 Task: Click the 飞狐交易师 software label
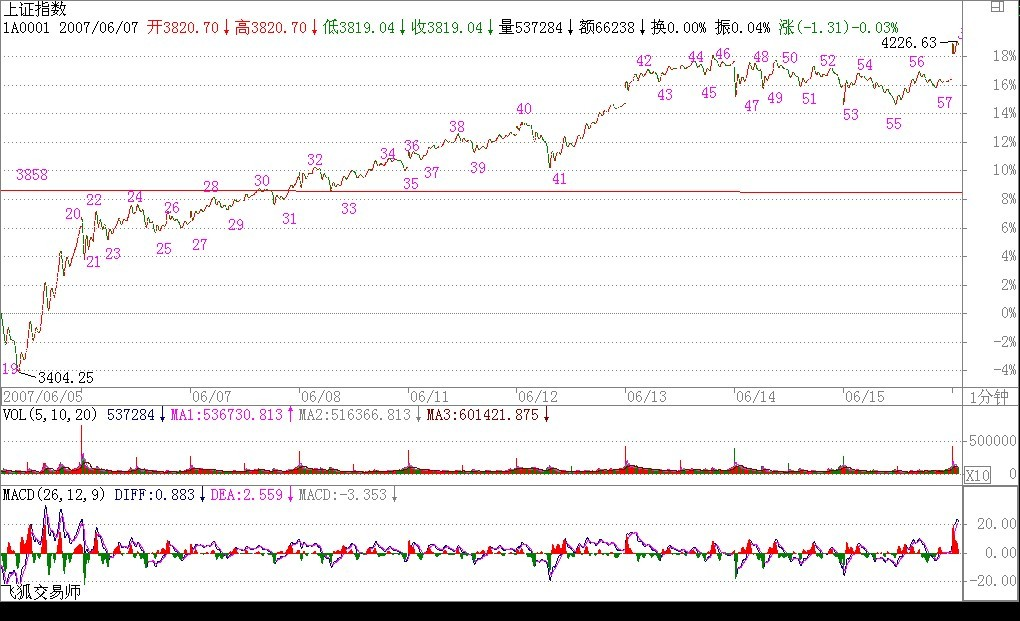coord(42,592)
